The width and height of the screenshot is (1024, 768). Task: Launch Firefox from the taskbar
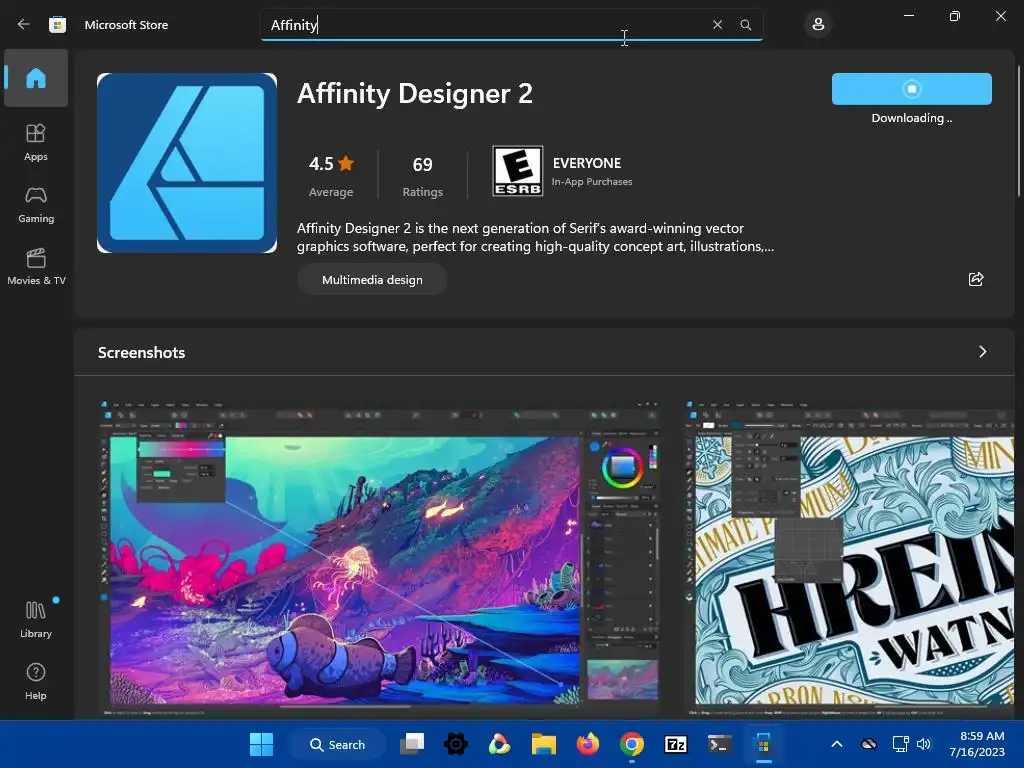[588, 744]
